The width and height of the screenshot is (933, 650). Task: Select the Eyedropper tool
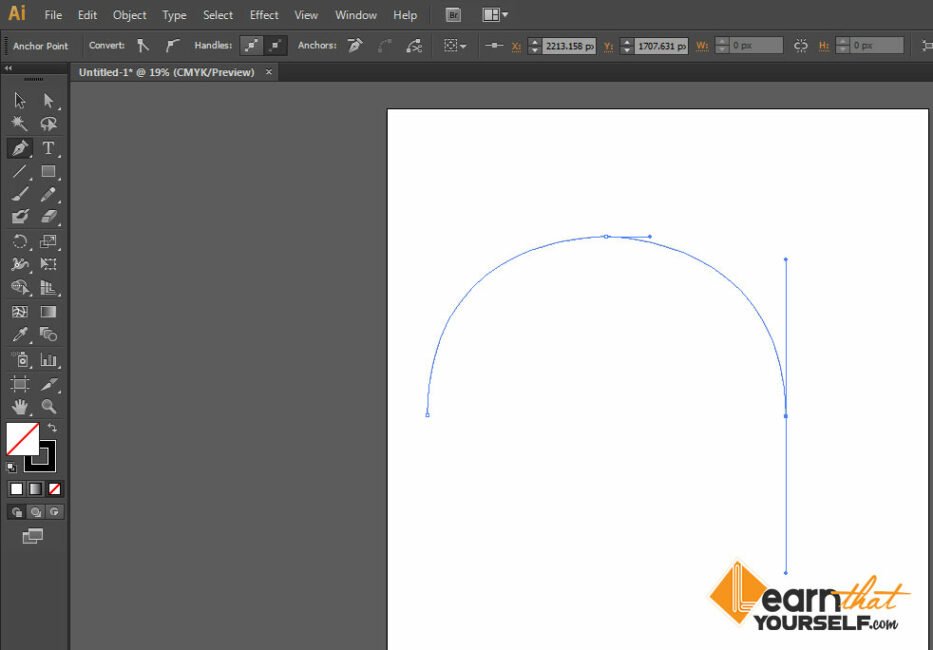click(x=18, y=334)
